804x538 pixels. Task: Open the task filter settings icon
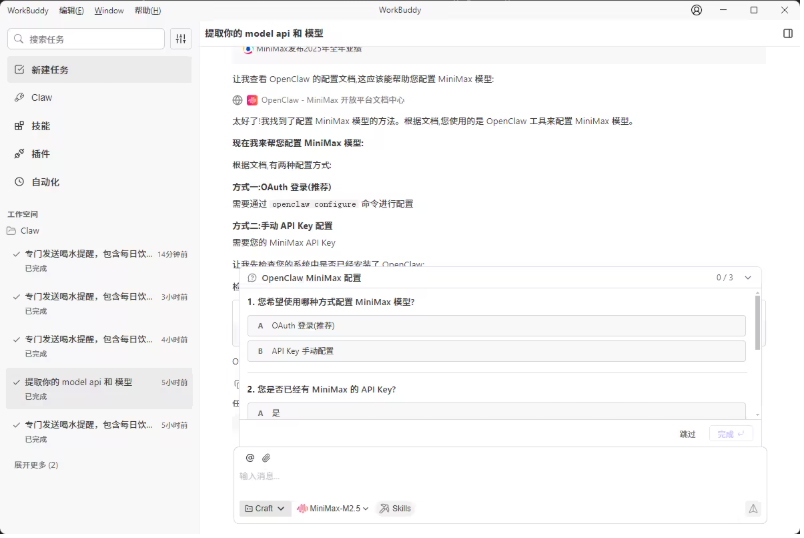point(180,39)
